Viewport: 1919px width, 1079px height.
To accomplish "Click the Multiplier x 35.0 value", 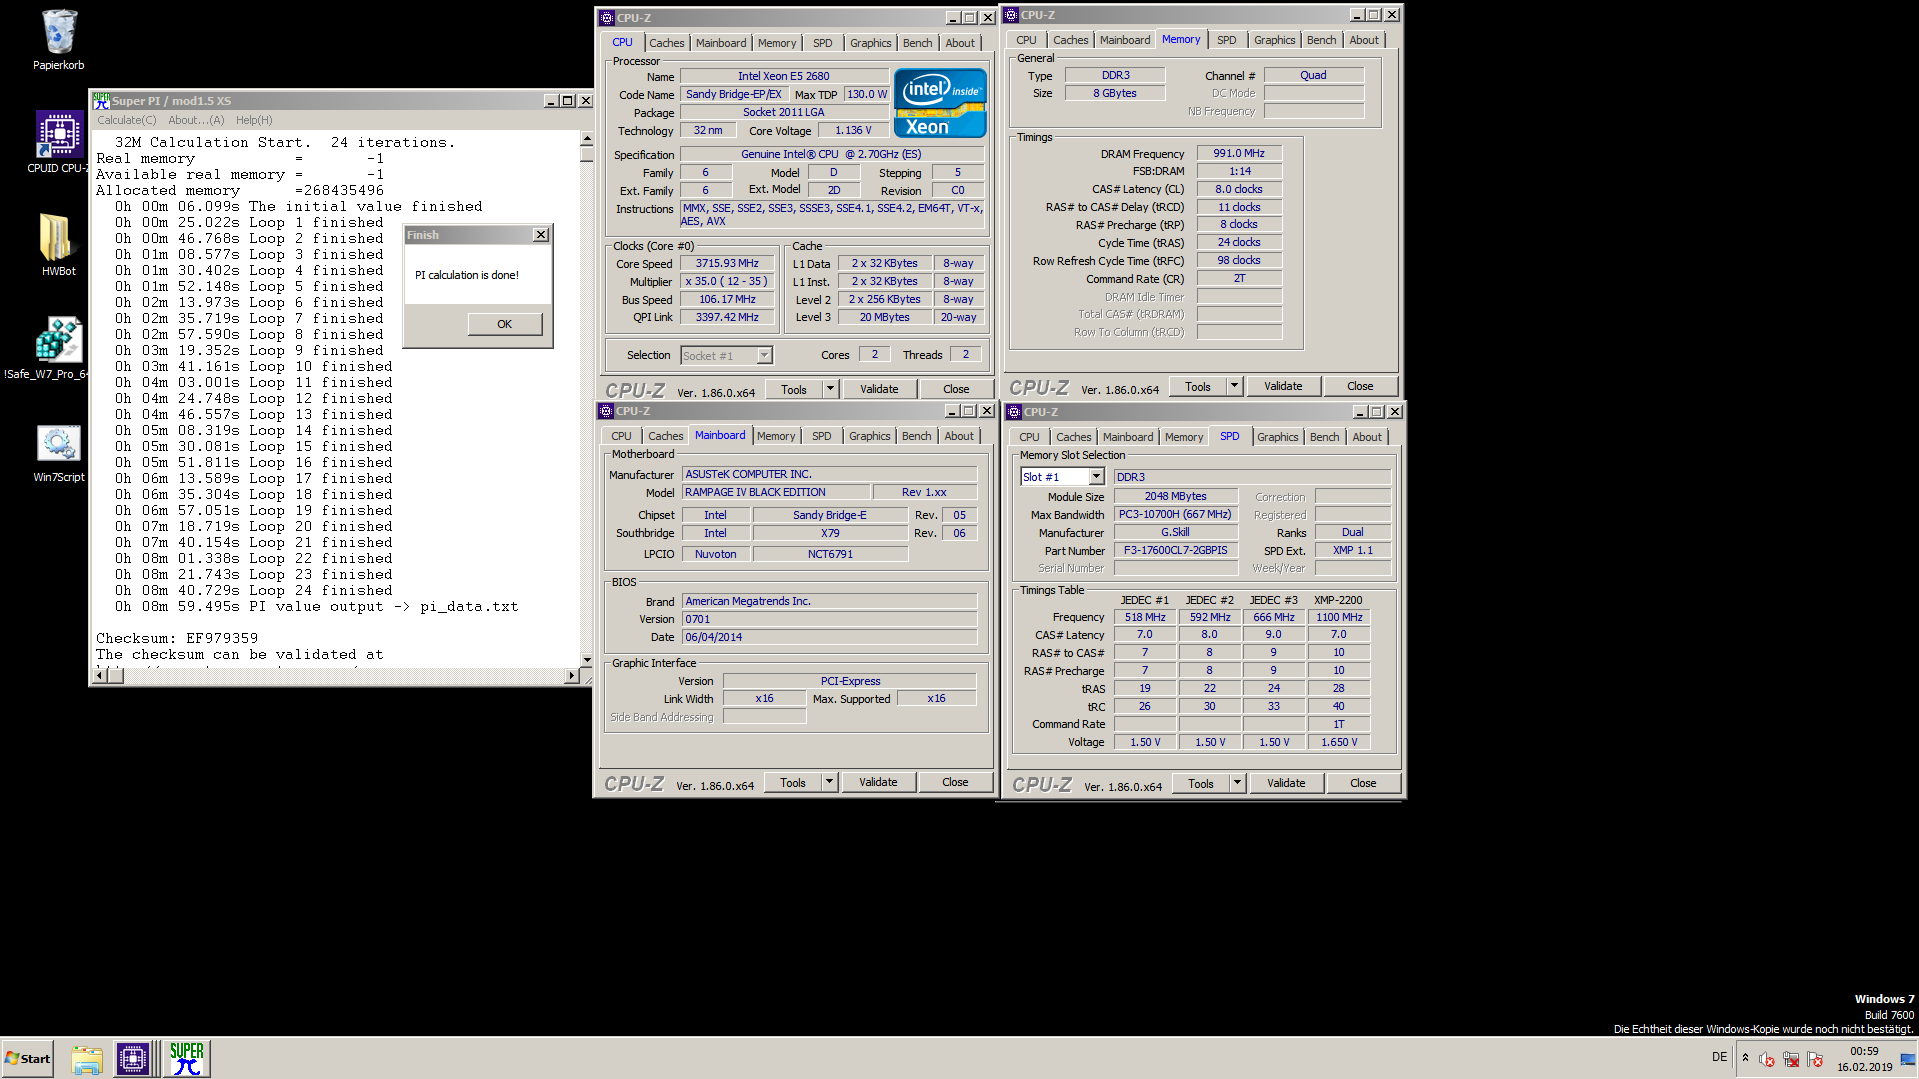I will pos(728,281).
